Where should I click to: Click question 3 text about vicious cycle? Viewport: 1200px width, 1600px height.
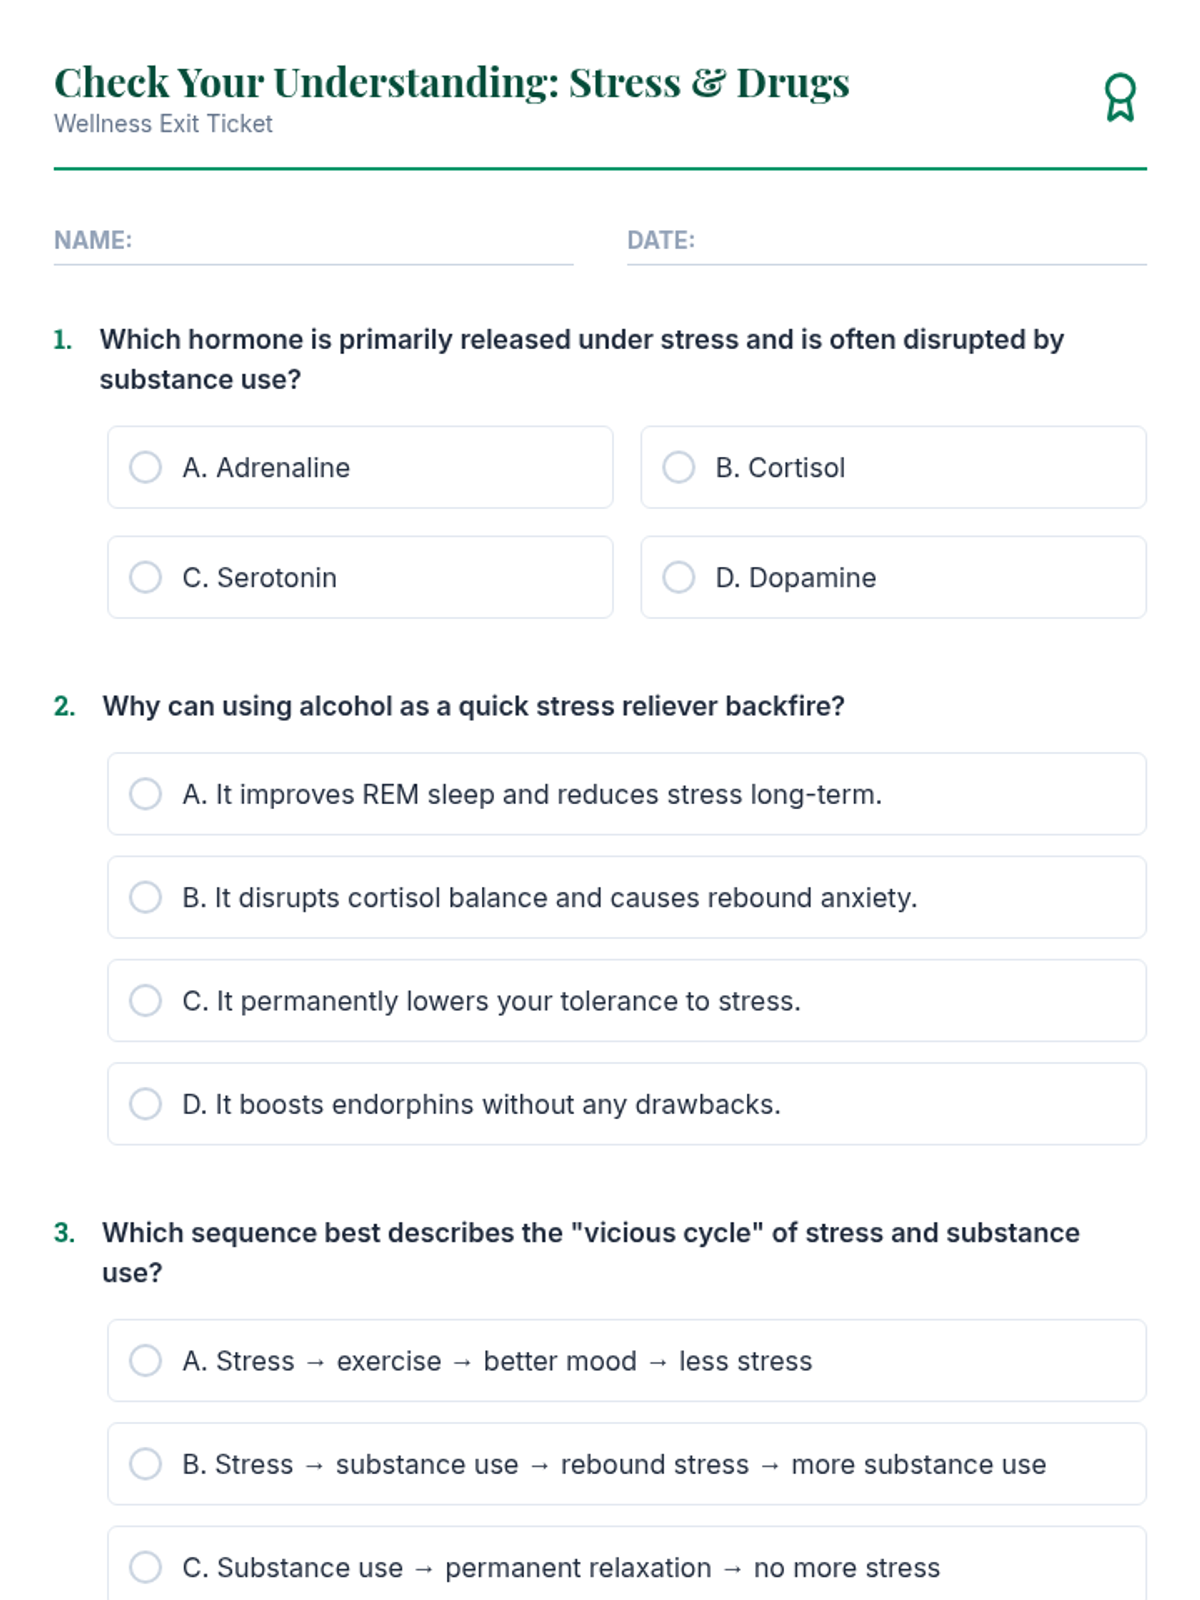click(591, 1252)
